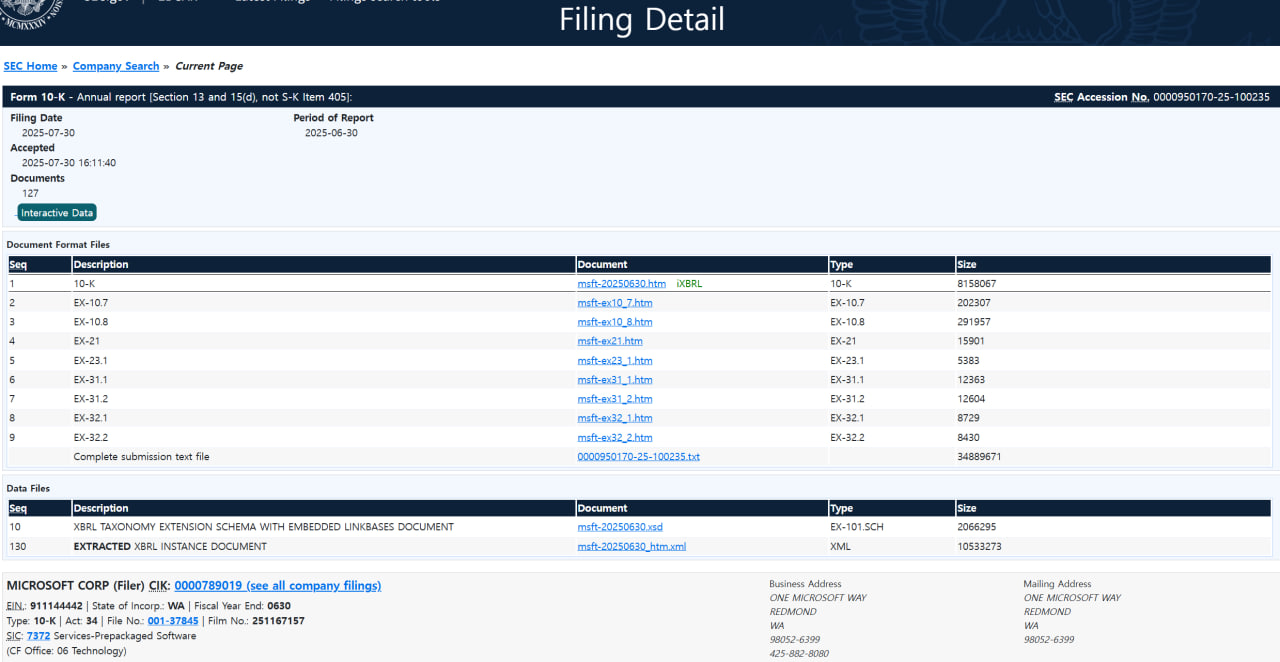This screenshot has height=662, width=1280.
Task: Open msft-ex32_2.htm exhibit link
Action: [x=615, y=437]
